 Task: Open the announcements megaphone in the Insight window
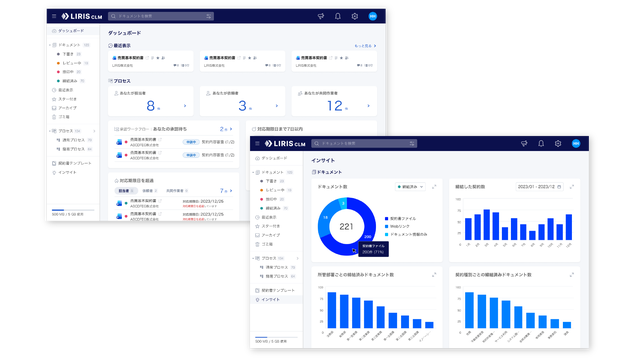pyautogui.click(x=524, y=144)
